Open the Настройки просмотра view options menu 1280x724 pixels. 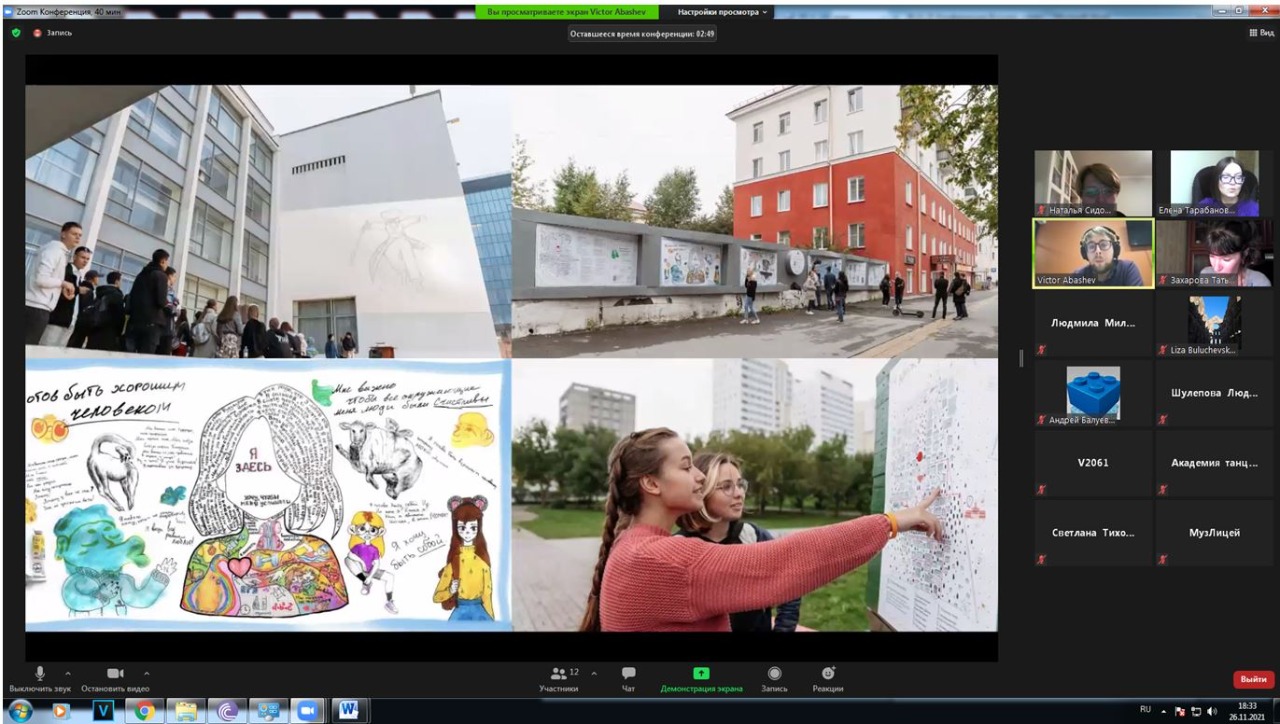coord(723,12)
